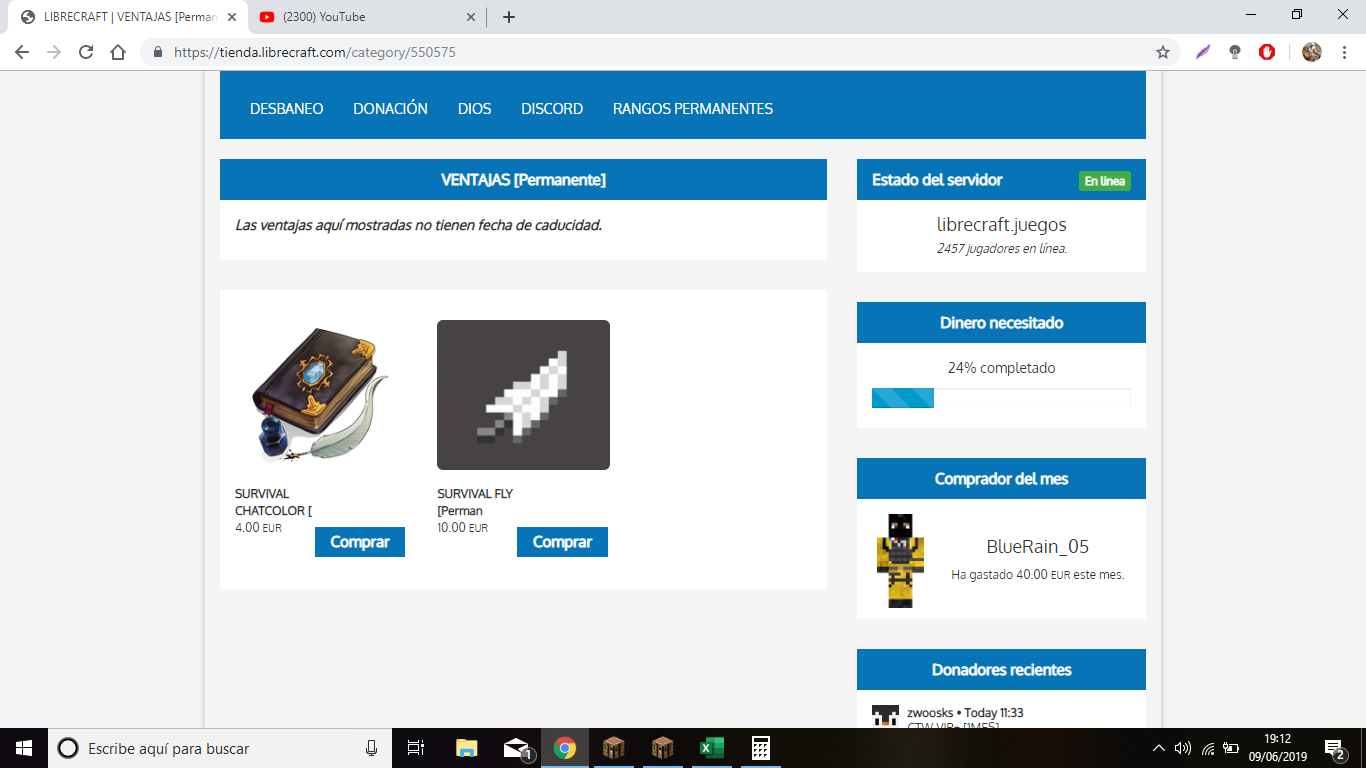Open the book and quill product image
The width and height of the screenshot is (1366, 768).
[321, 395]
